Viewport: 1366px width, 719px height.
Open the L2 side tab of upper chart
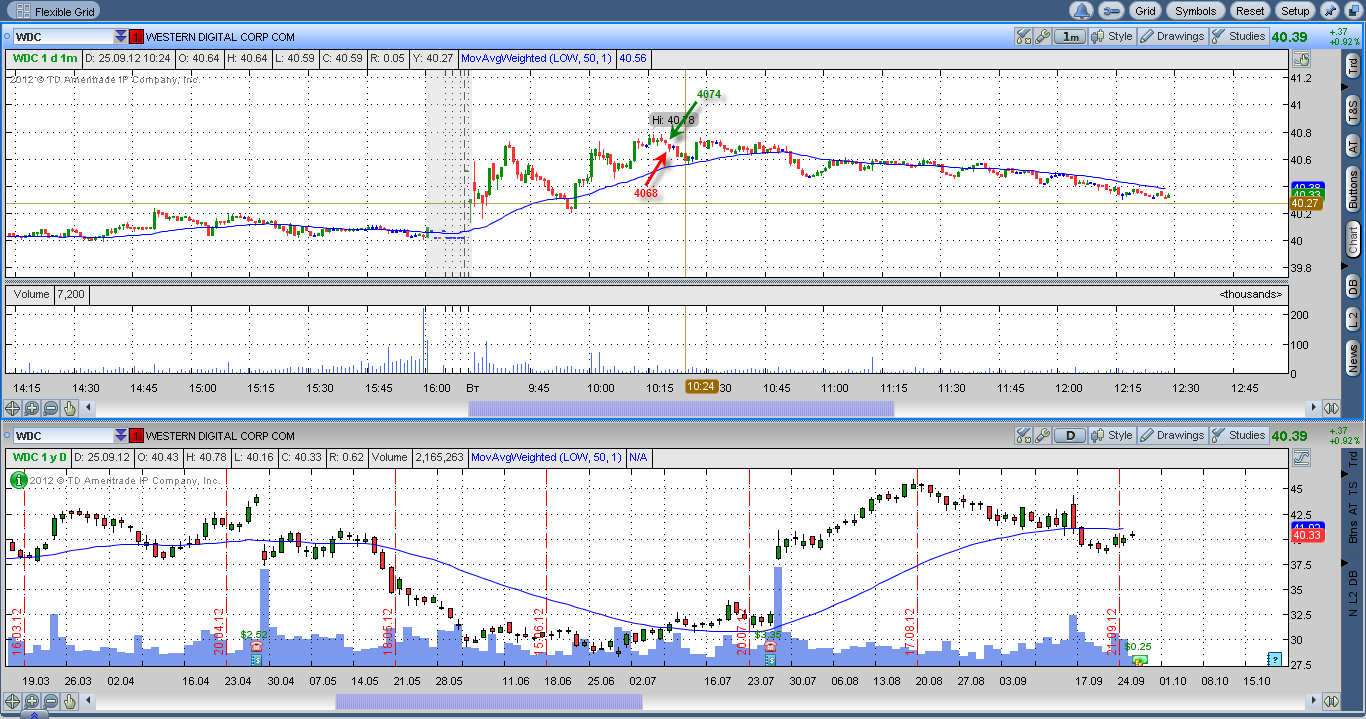[x=1353, y=320]
